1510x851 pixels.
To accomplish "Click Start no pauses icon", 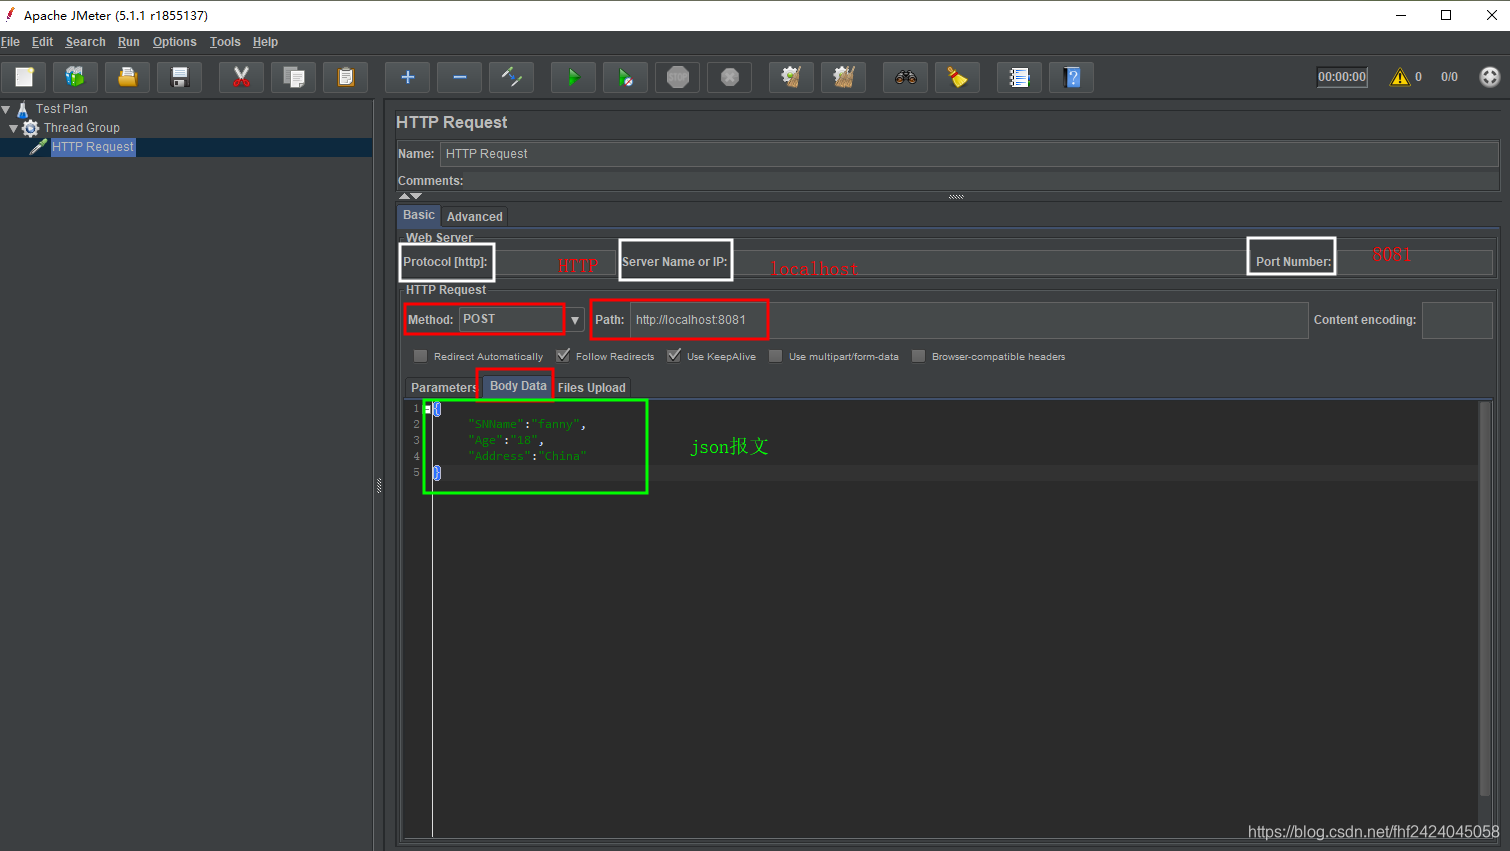I will tap(625, 77).
